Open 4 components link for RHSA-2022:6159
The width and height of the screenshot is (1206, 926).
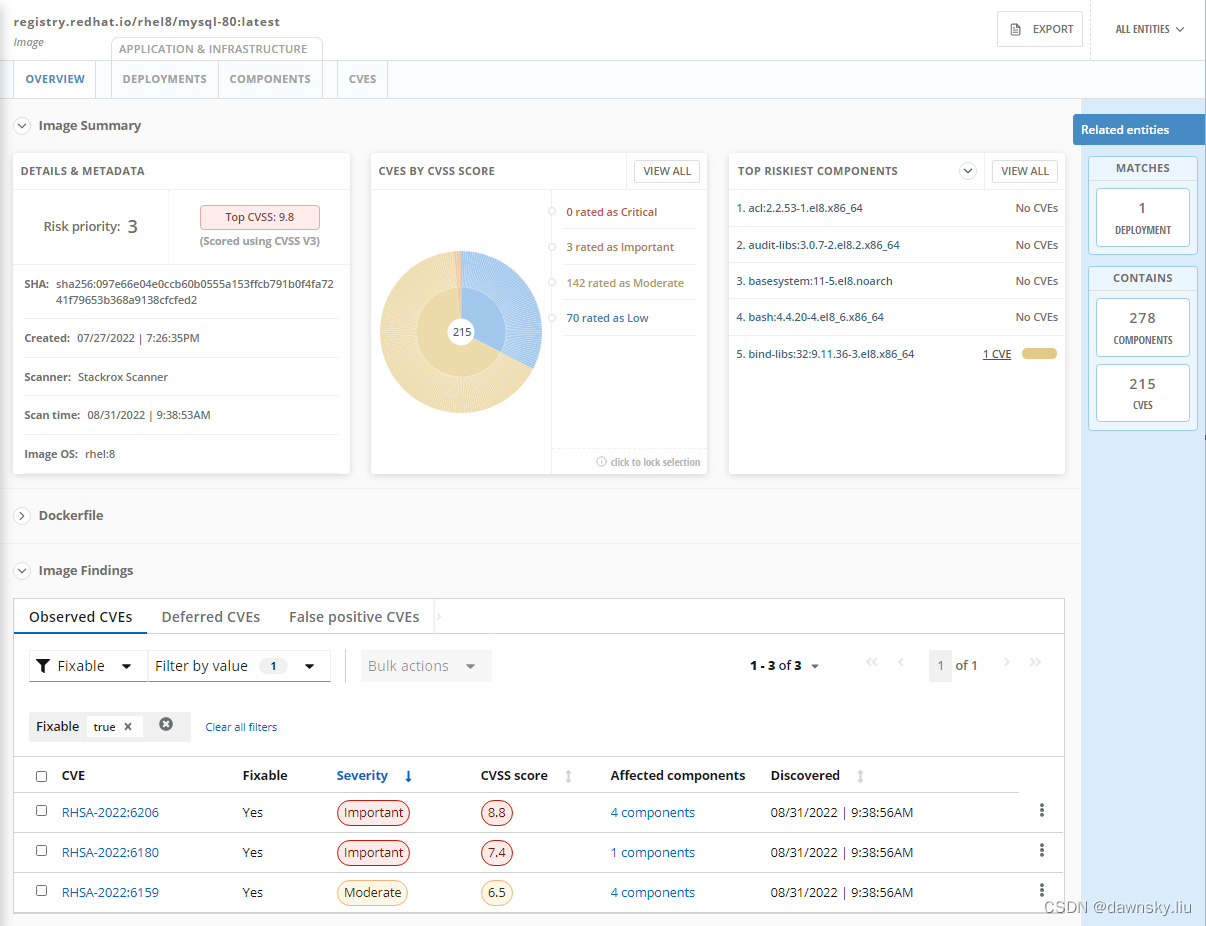tap(652, 893)
